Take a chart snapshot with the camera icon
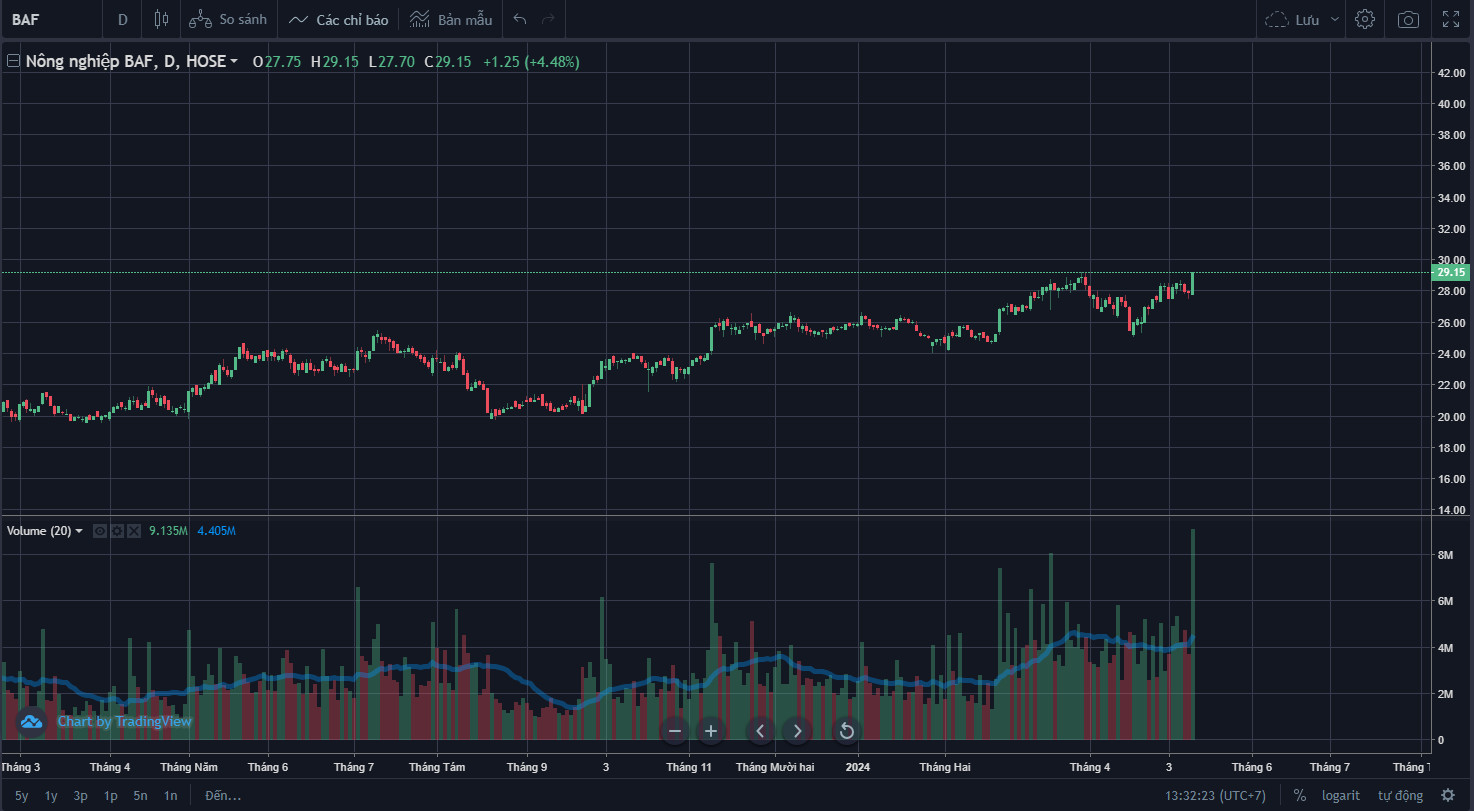 click(1408, 19)
